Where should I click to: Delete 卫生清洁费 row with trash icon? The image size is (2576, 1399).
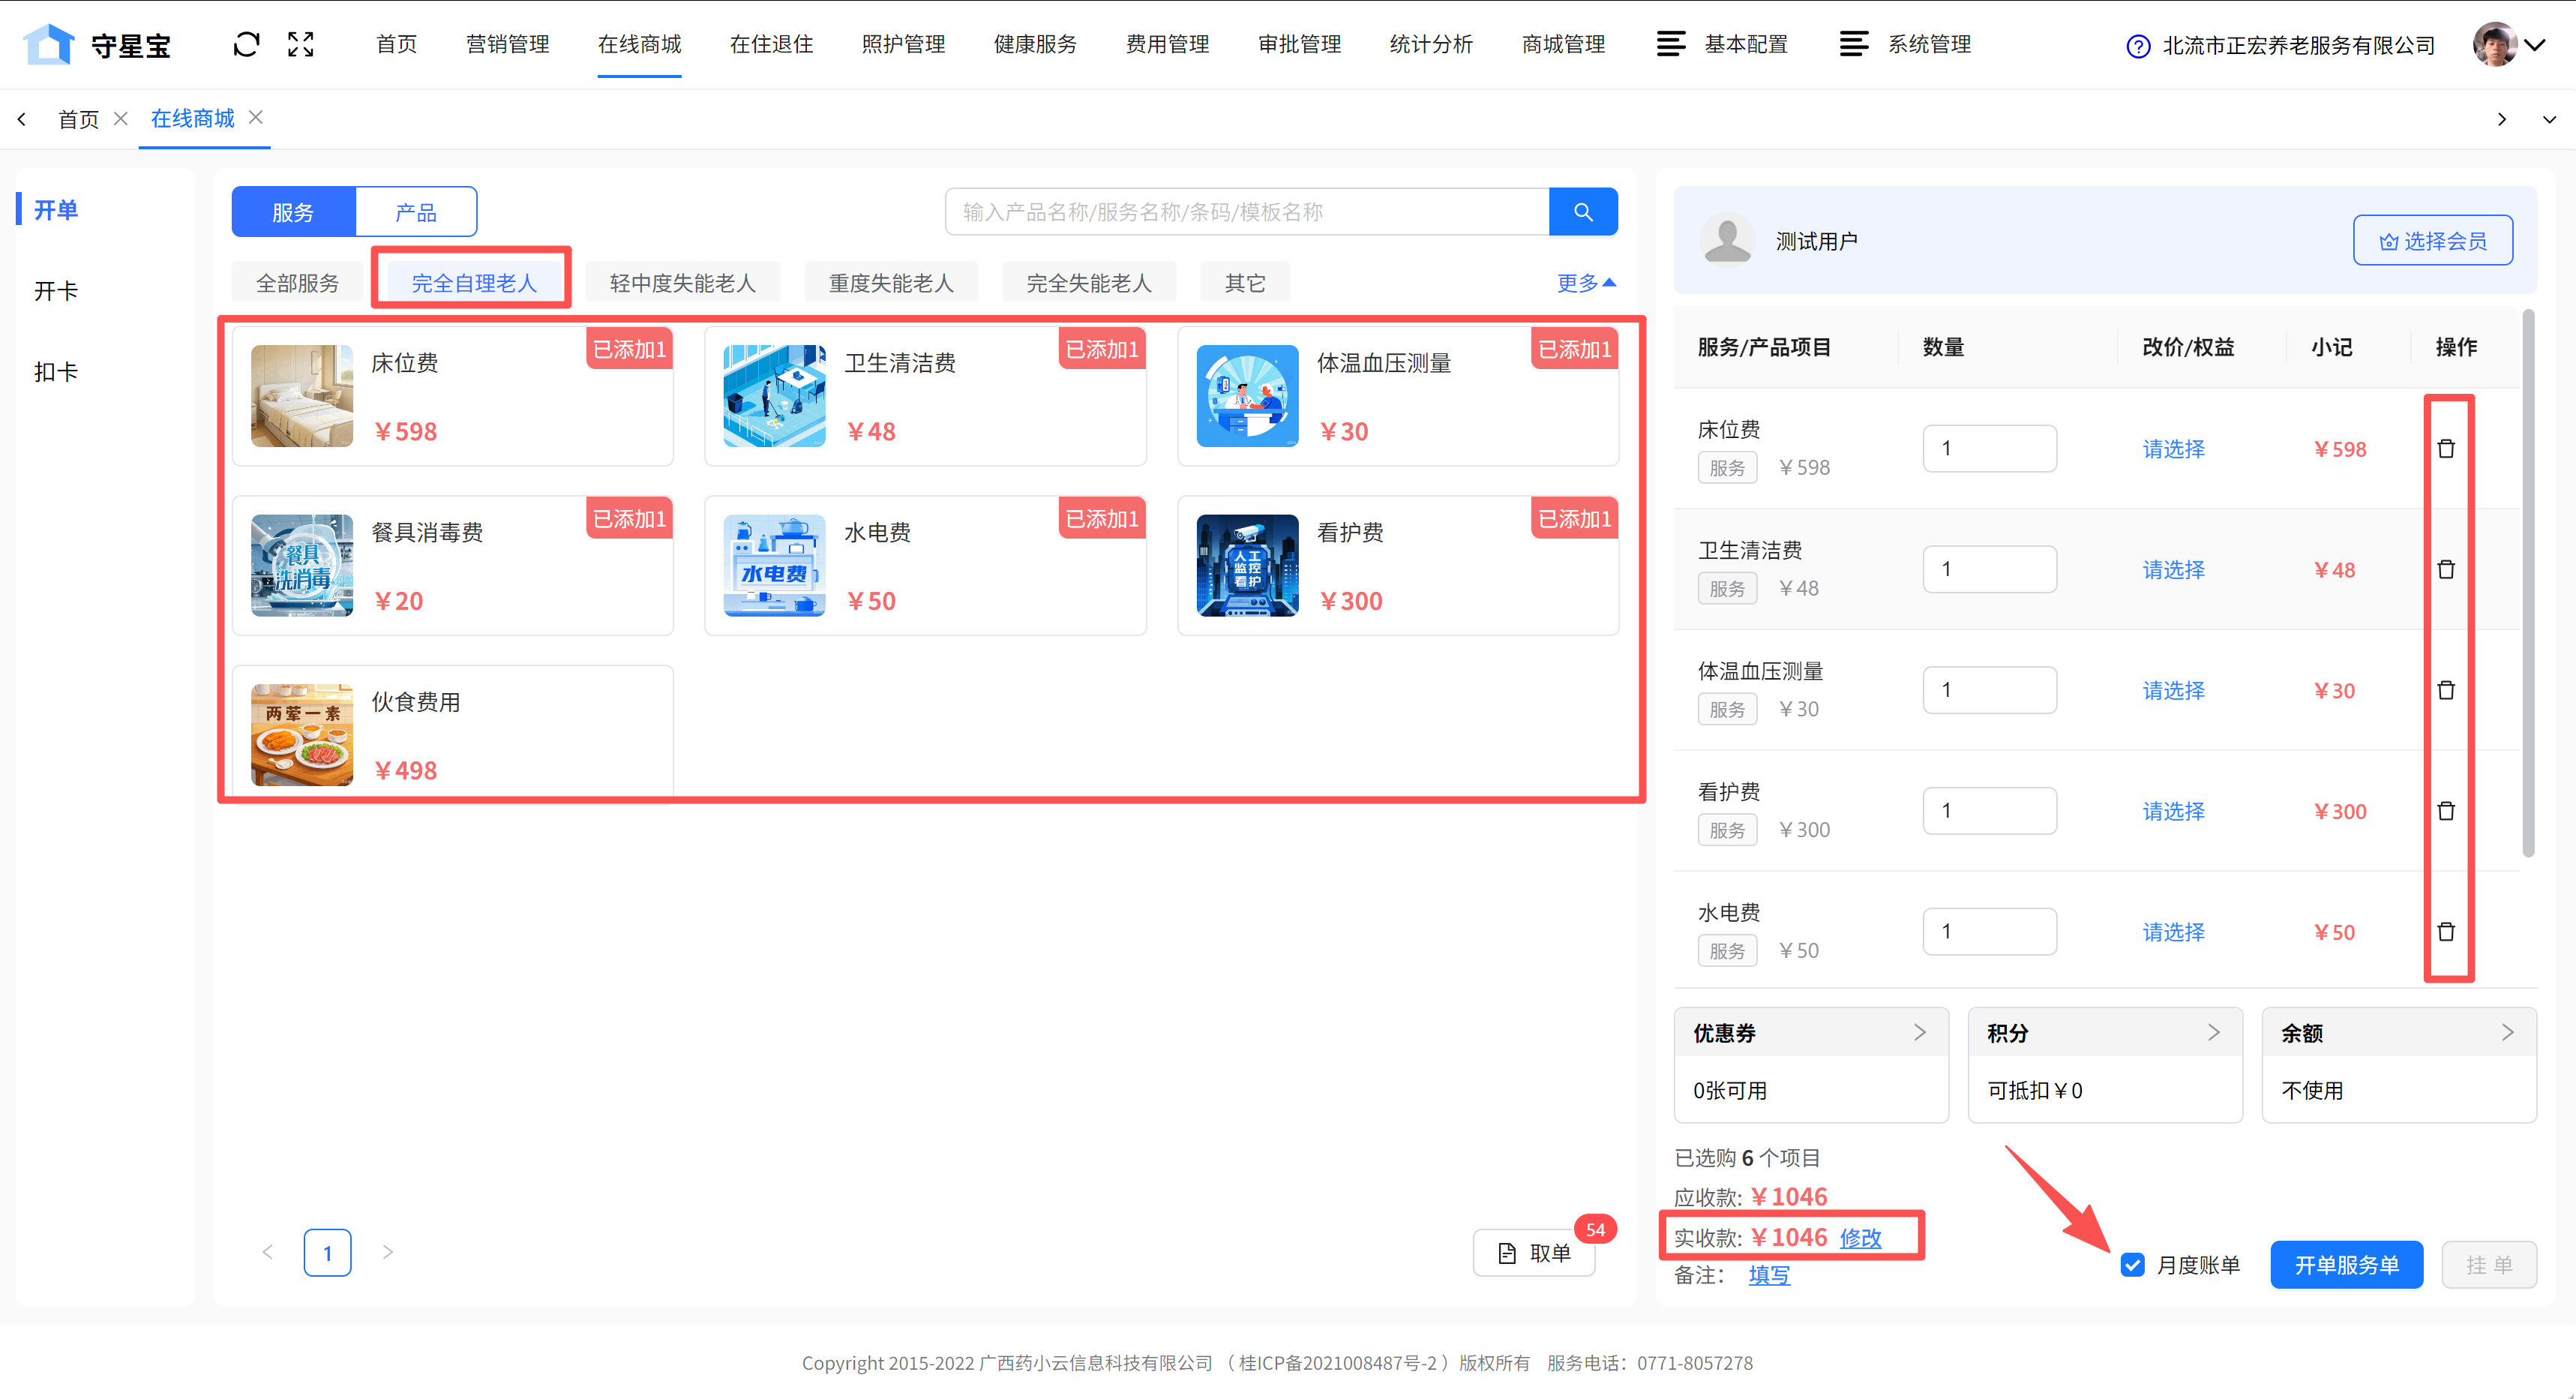tap(2446, 570)
